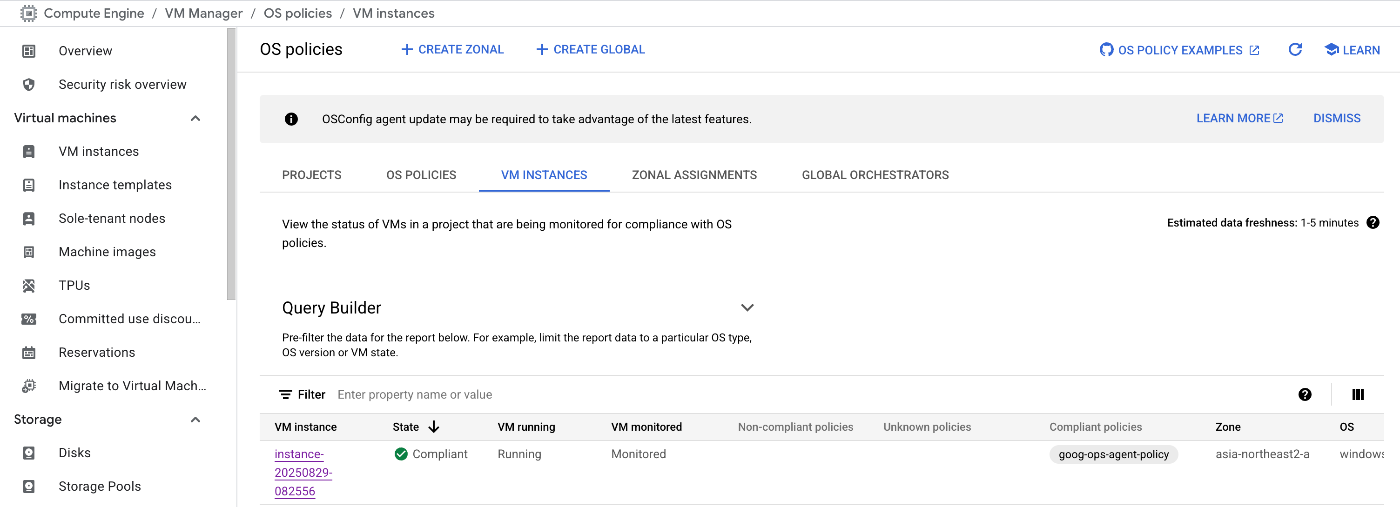The height and width of the screenshot is (507, 1400).
Task: Click the Learn More link in the banner
Action: click(1240, 118)
